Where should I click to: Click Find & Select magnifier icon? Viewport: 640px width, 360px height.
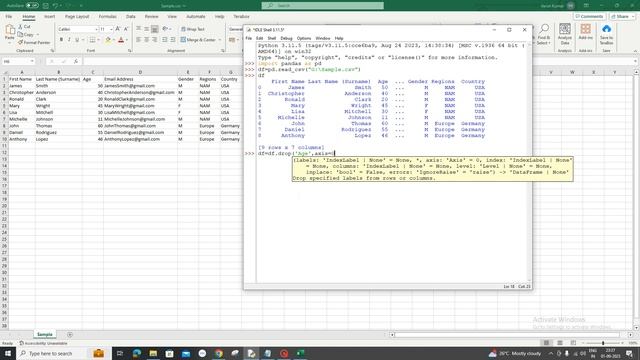tap(544, 29)
